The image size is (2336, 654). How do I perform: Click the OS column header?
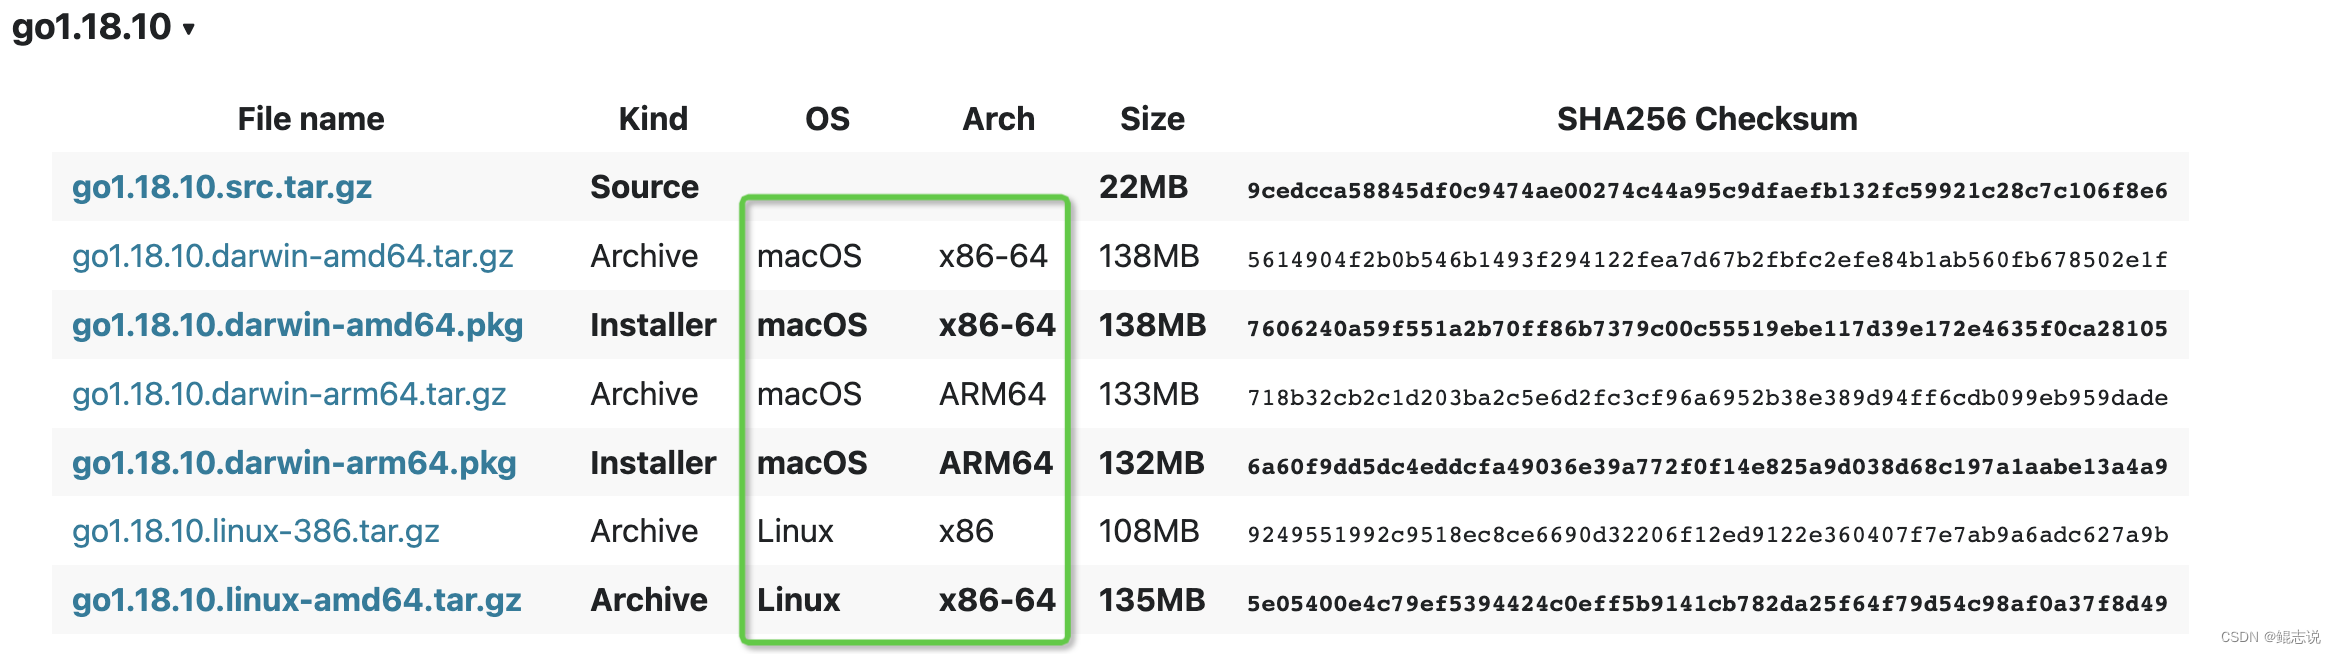(x=827, y=119)
